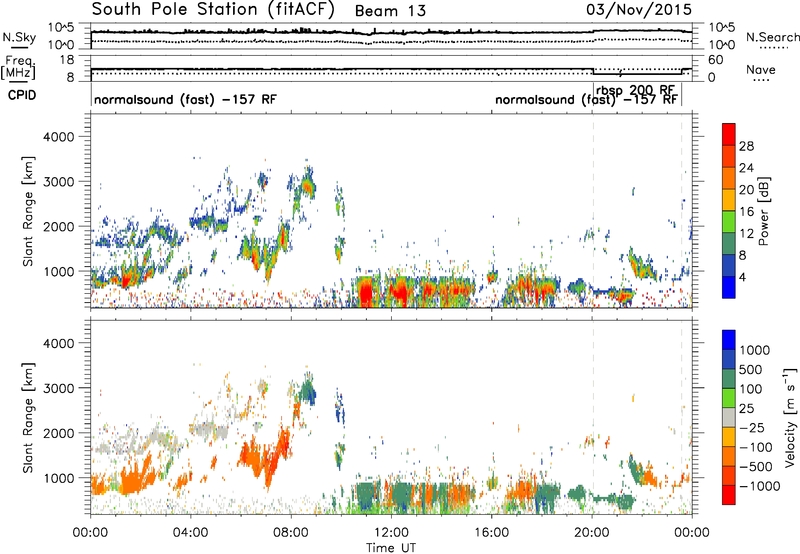Click the '28' tick on Power color bar

(746, 146)
